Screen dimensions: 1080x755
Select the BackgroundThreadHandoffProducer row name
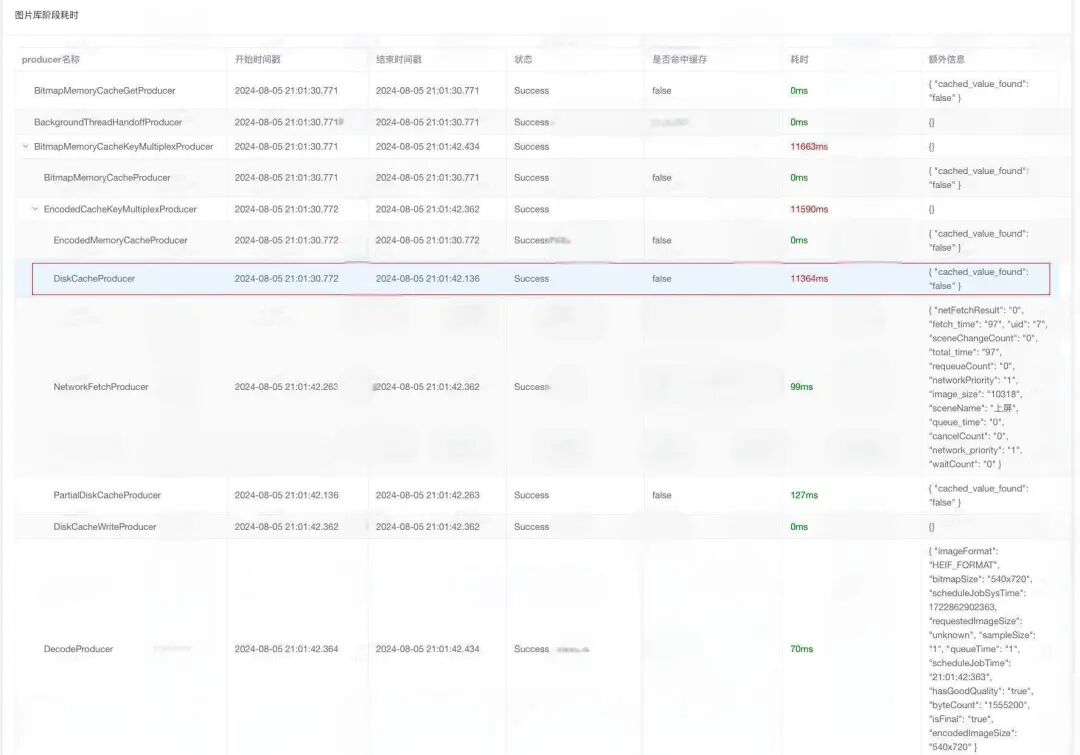coord(108,122)
